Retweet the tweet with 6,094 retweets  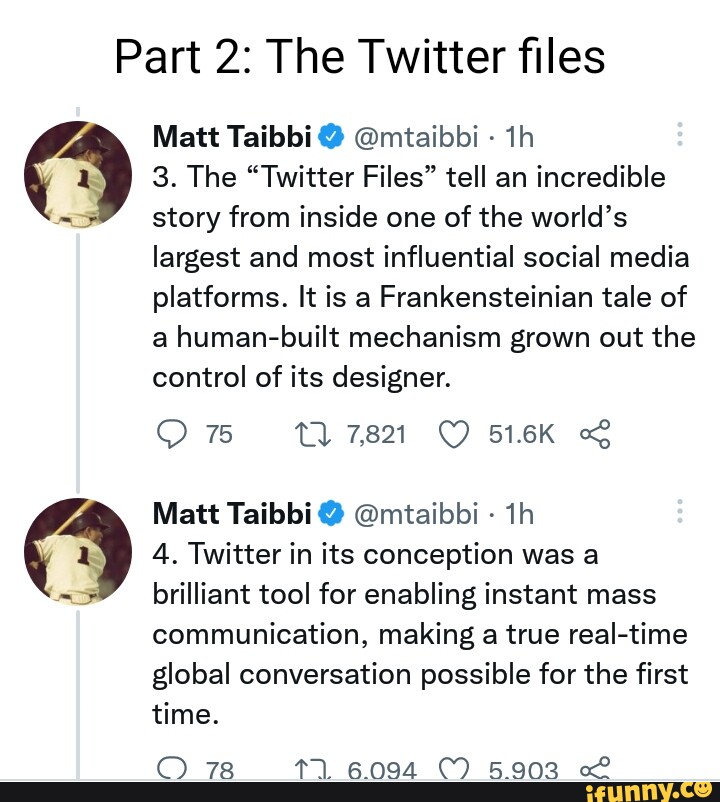[x=312, y=770]
